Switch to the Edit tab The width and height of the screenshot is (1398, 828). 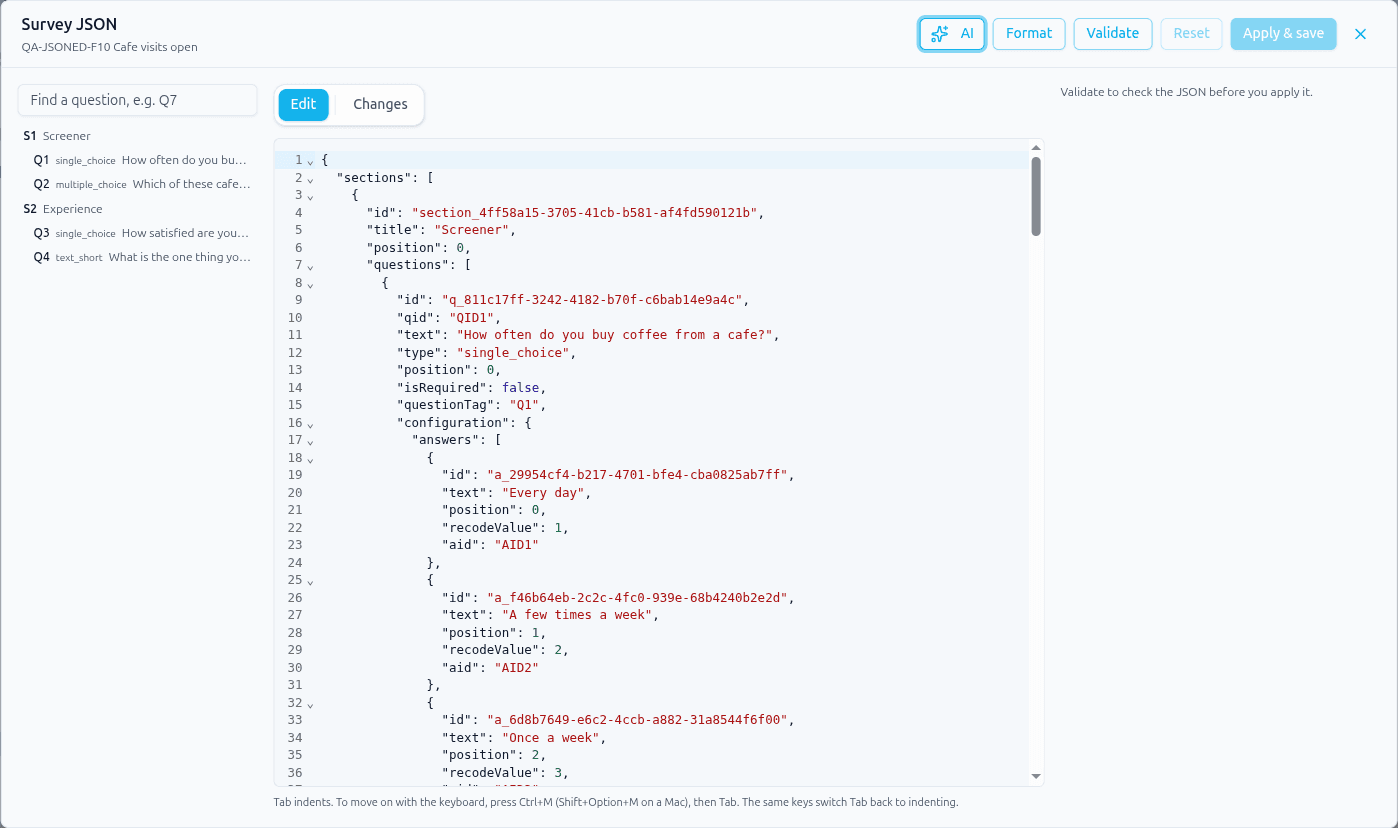point(303,104)
